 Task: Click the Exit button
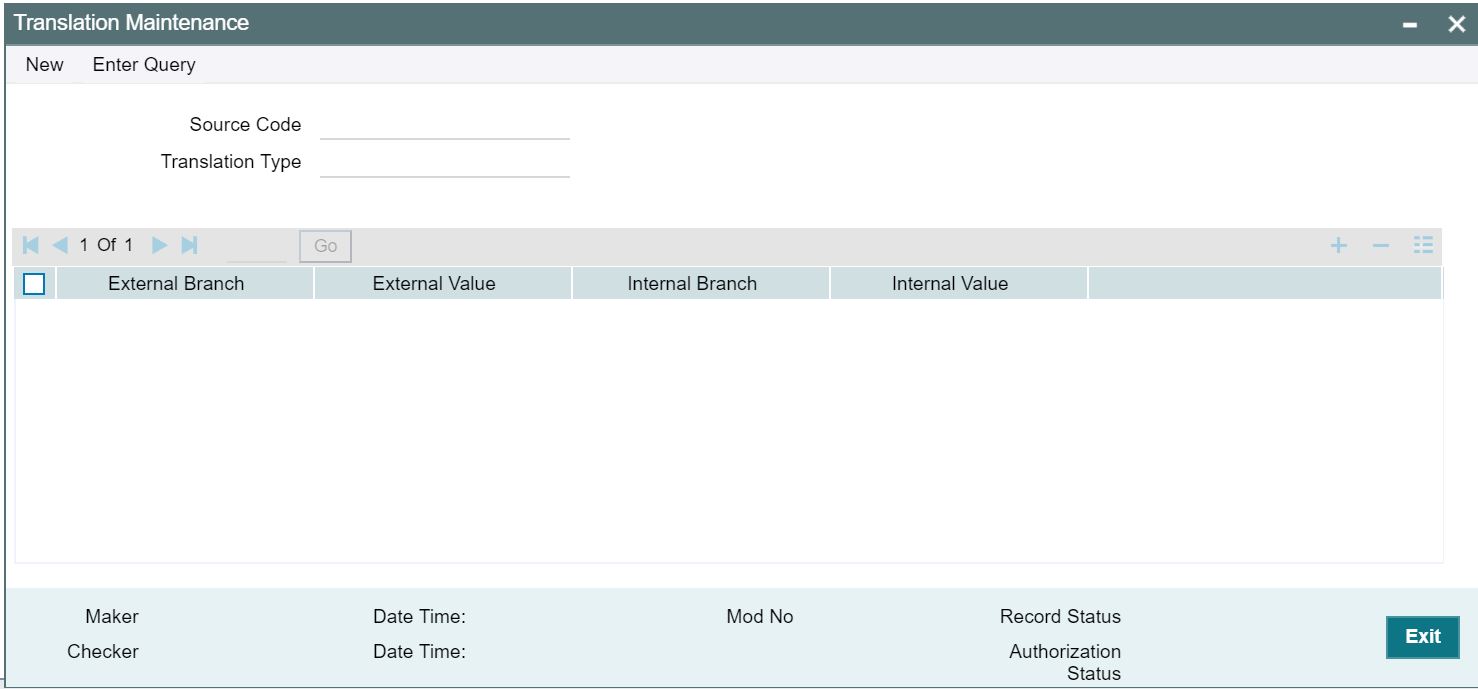tap(1423, 637)
